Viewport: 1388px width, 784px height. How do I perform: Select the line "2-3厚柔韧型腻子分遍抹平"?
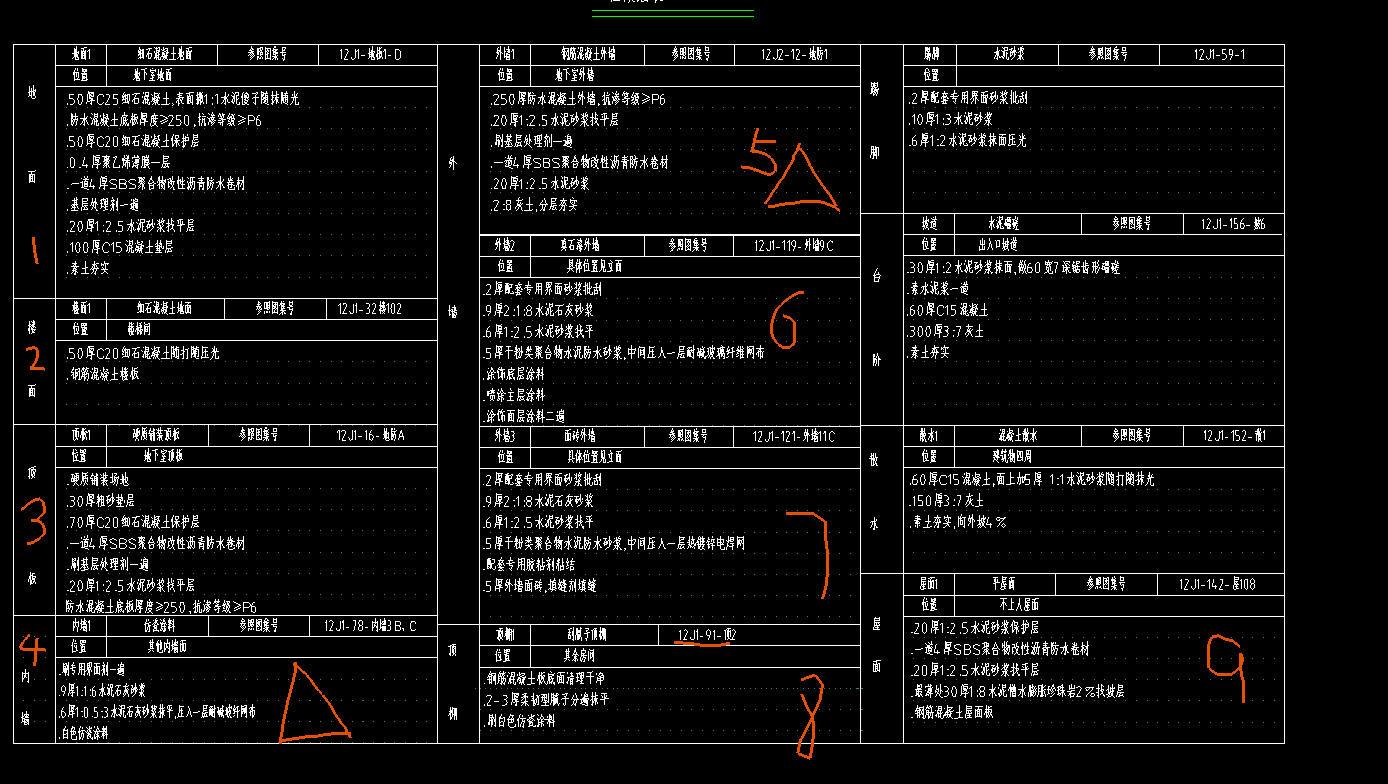click(546, 700)
